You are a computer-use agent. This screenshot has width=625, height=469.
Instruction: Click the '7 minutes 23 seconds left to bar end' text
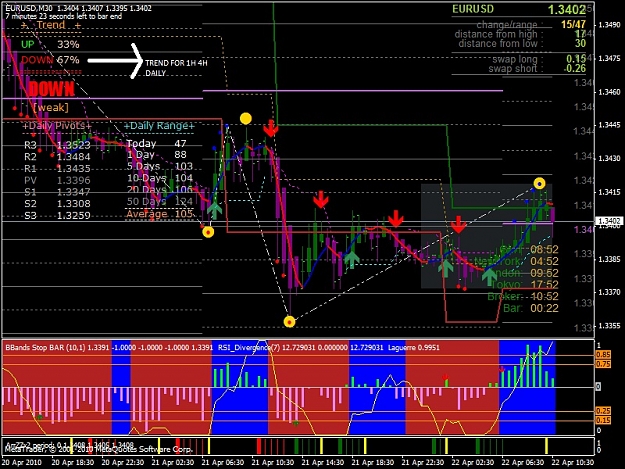(64, 16)
